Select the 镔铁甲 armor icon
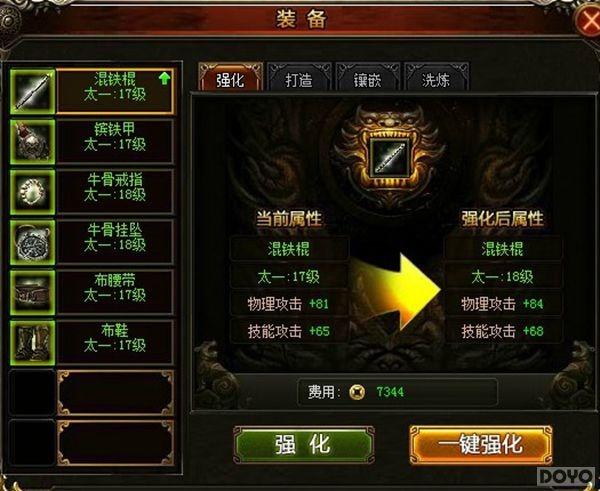Viewport: 600px width, 491px height. pos(33,142)
